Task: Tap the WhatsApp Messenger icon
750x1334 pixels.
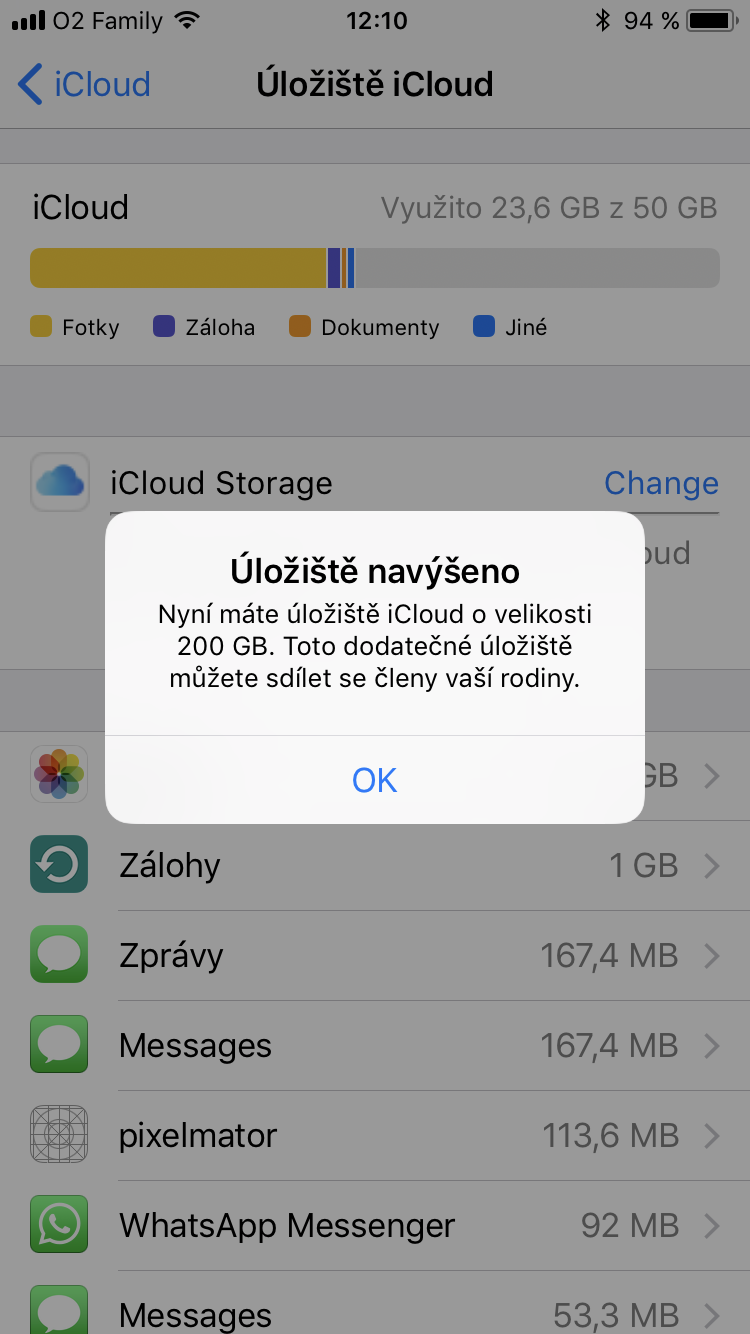Action: [59, 1225]
